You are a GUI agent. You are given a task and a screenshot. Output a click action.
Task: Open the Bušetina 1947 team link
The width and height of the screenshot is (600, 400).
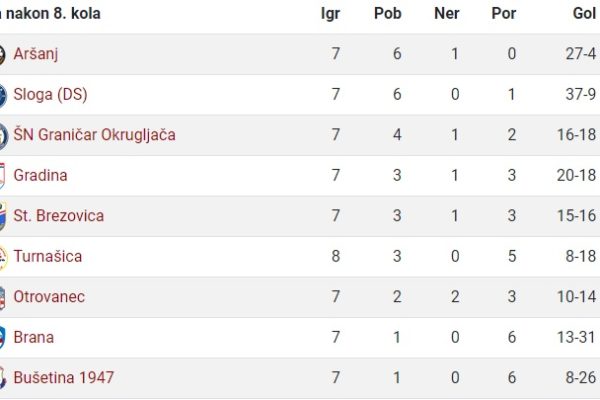point(64,378)
